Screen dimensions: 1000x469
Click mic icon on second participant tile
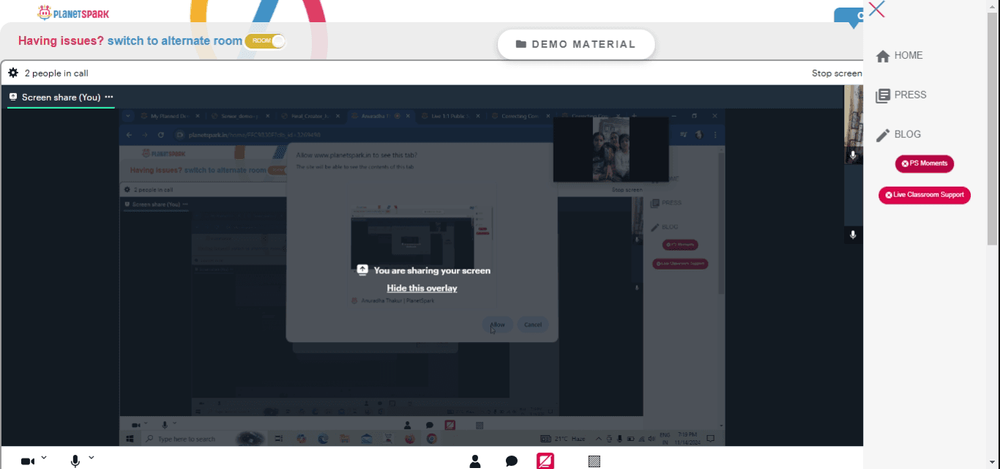pos(853,235)
